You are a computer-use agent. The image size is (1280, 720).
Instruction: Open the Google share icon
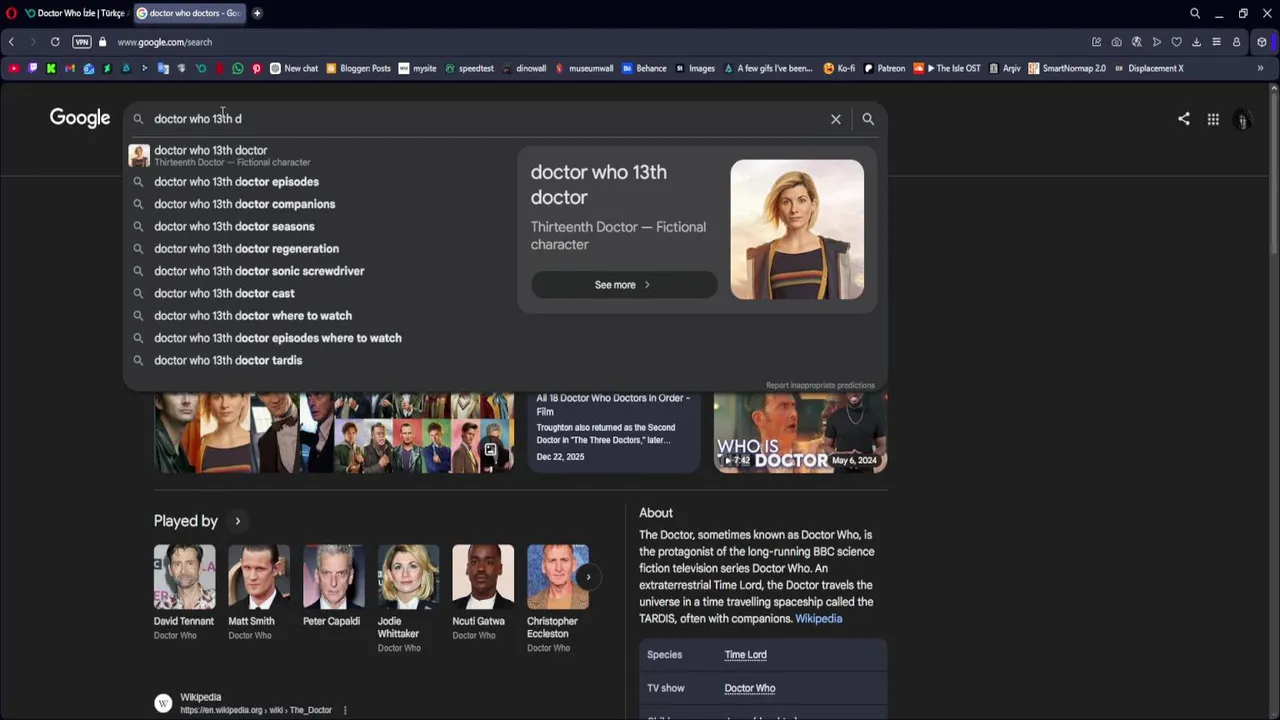[x=1184, y=119]
